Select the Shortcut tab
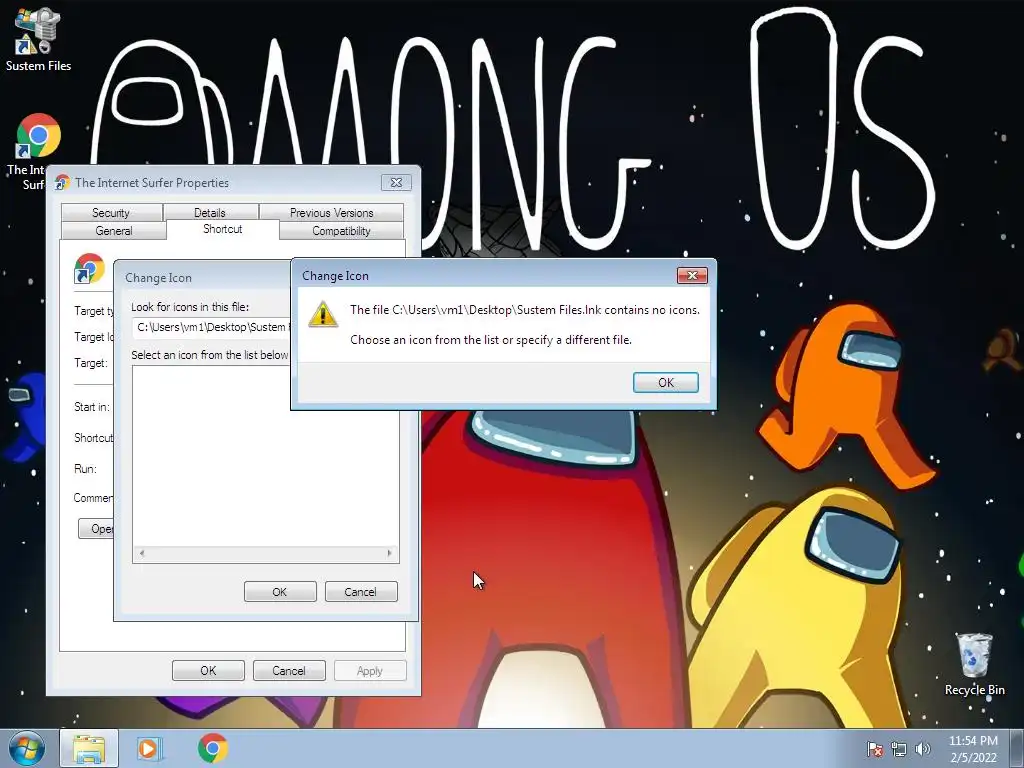 (223, 229)
